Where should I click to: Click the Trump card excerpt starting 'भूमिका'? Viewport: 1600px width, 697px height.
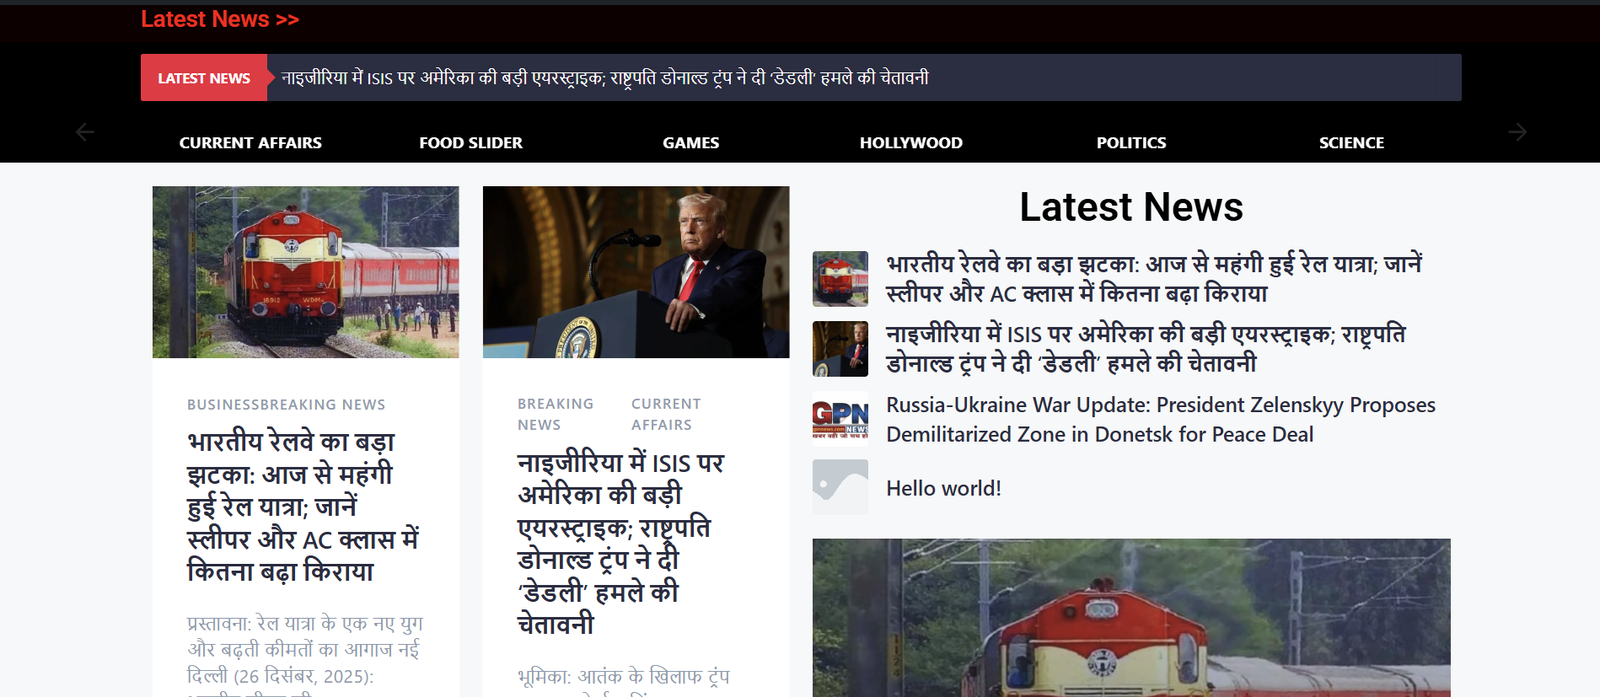[624, 681]
